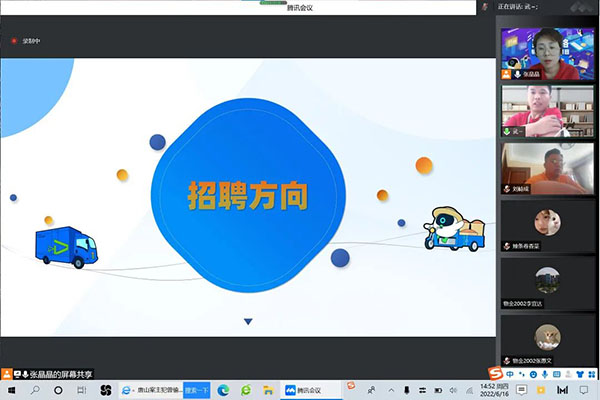Select 张晶晶's video thumbnail

coord(547,49)
